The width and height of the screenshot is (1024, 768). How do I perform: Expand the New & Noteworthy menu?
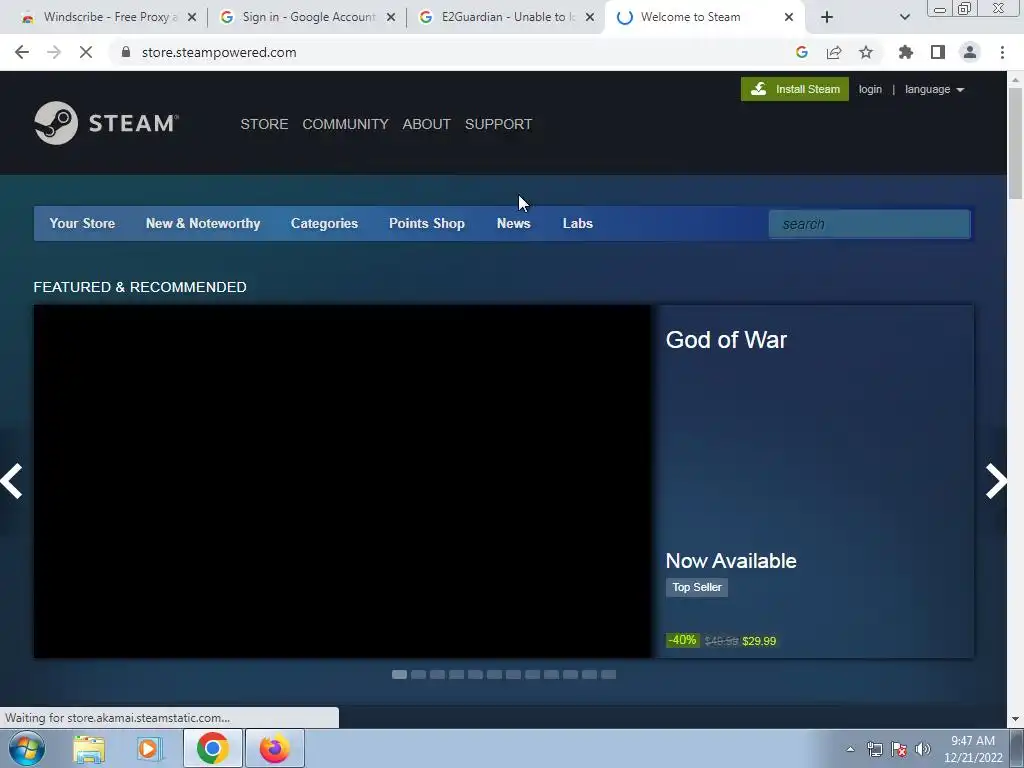pyautogui.click(x=203, y=223)
